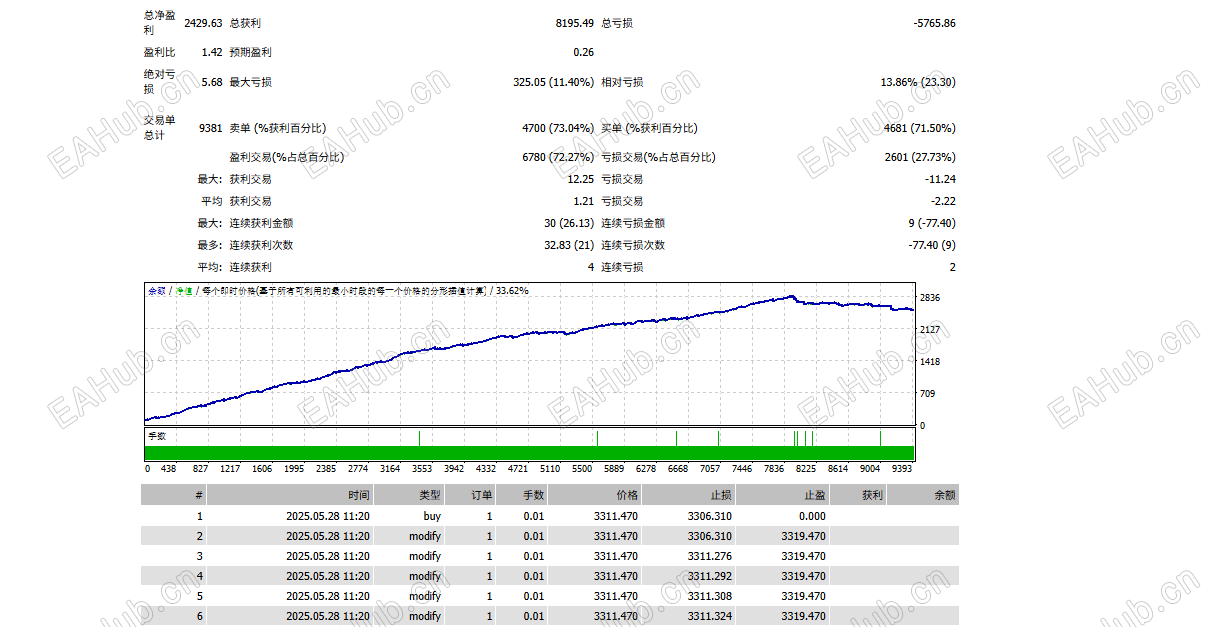
Task: Click the 连续获利金额 label
Action: point(261,223)
